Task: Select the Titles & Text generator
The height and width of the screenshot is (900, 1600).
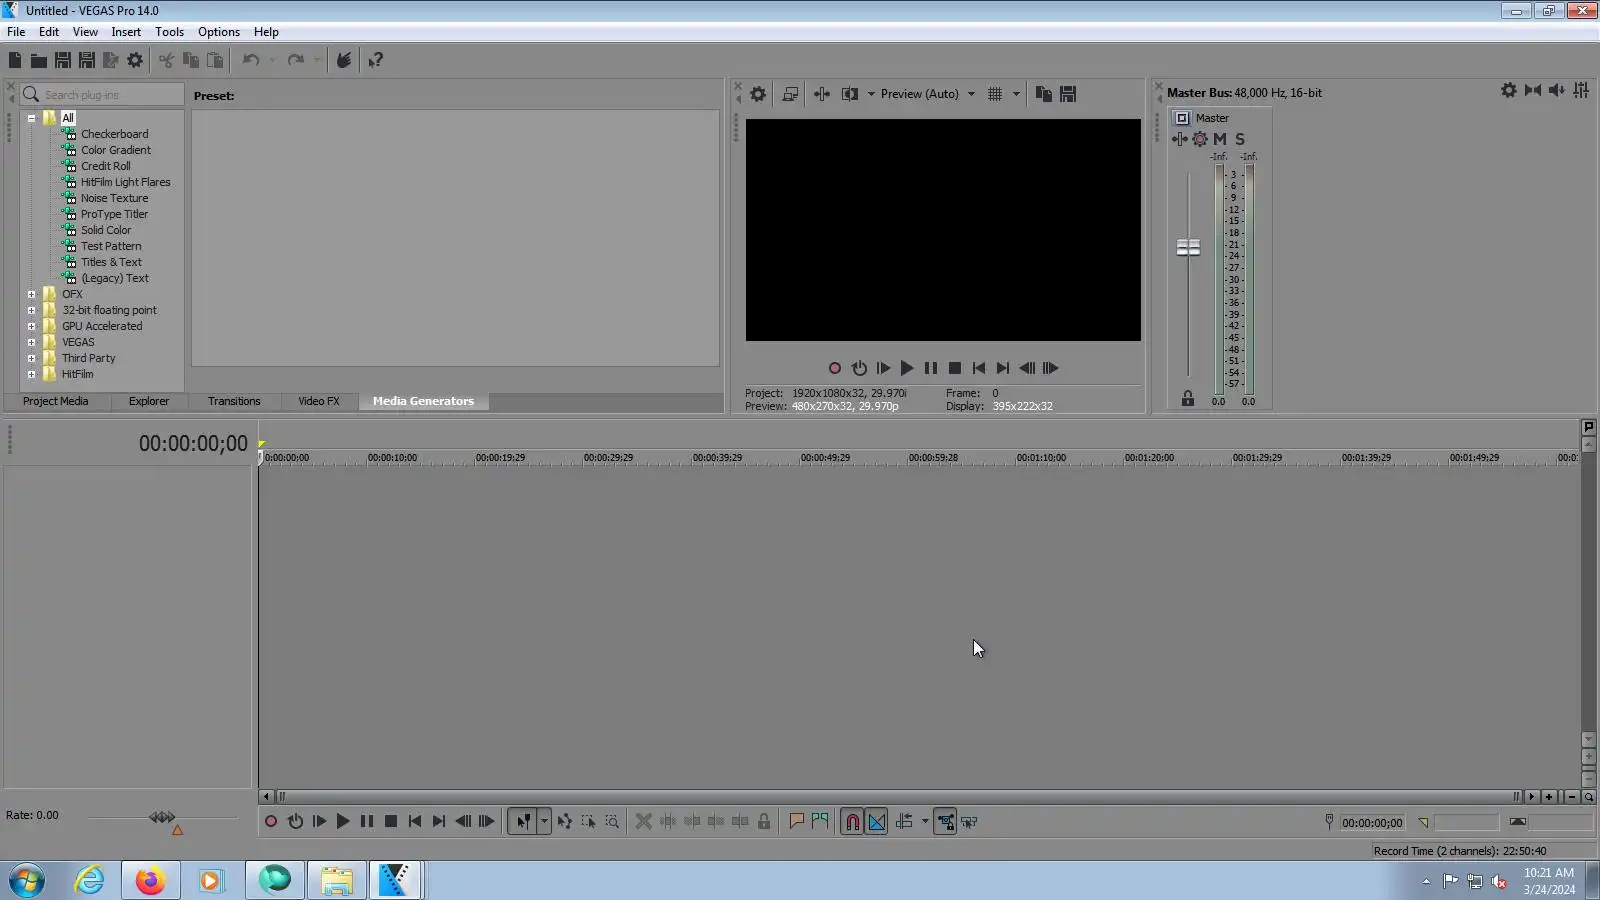Action: [111, 262]
